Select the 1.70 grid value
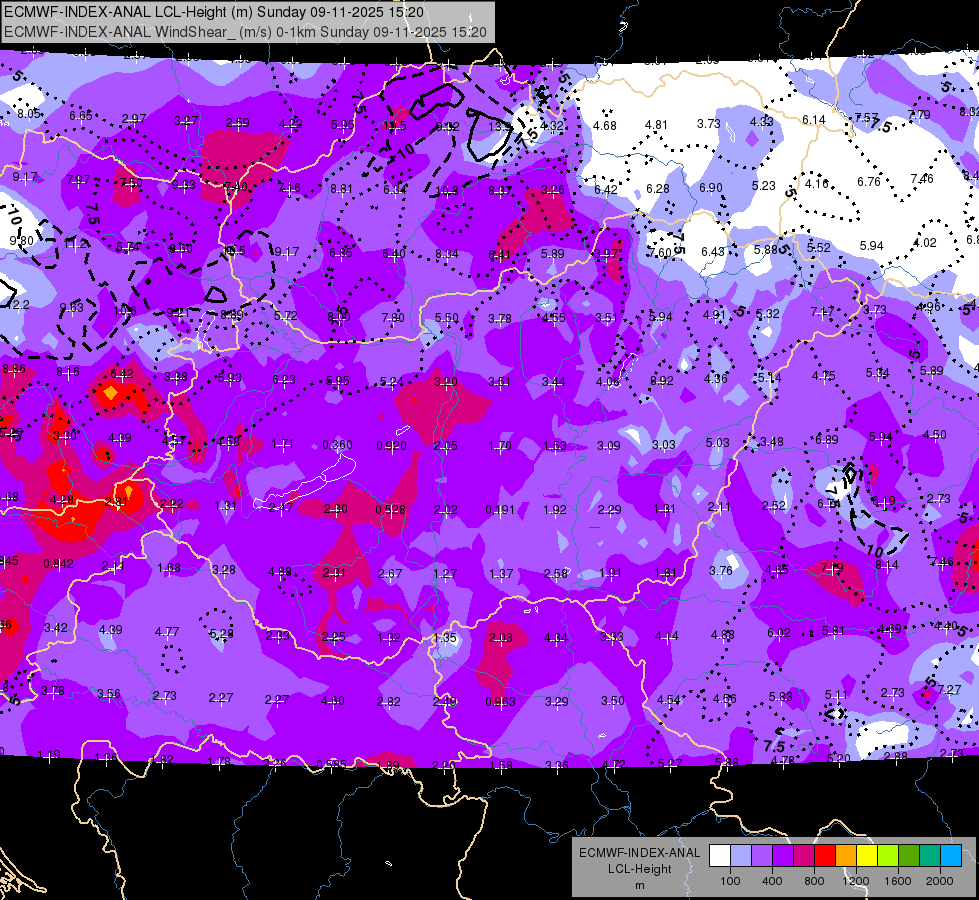Screen dimensions: 979x900 coord(499,446)
